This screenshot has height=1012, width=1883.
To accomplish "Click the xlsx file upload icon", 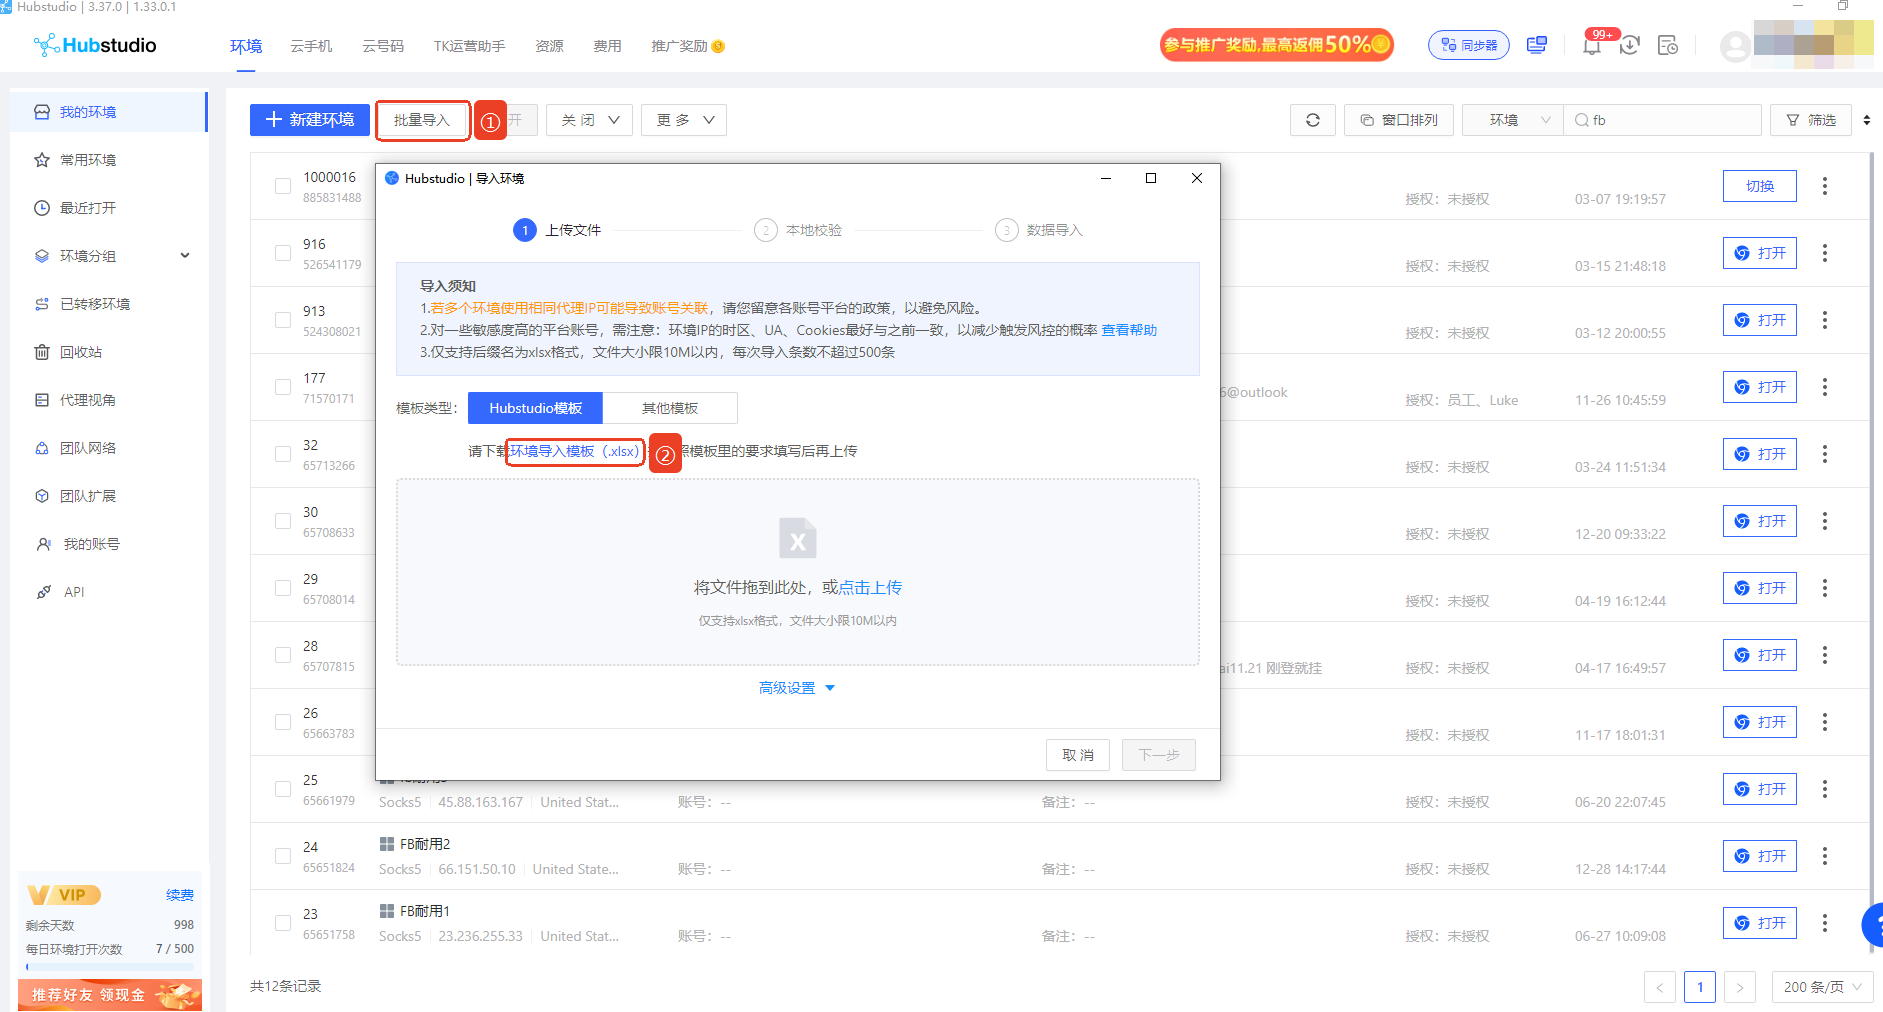I will (x=798, y=538).
